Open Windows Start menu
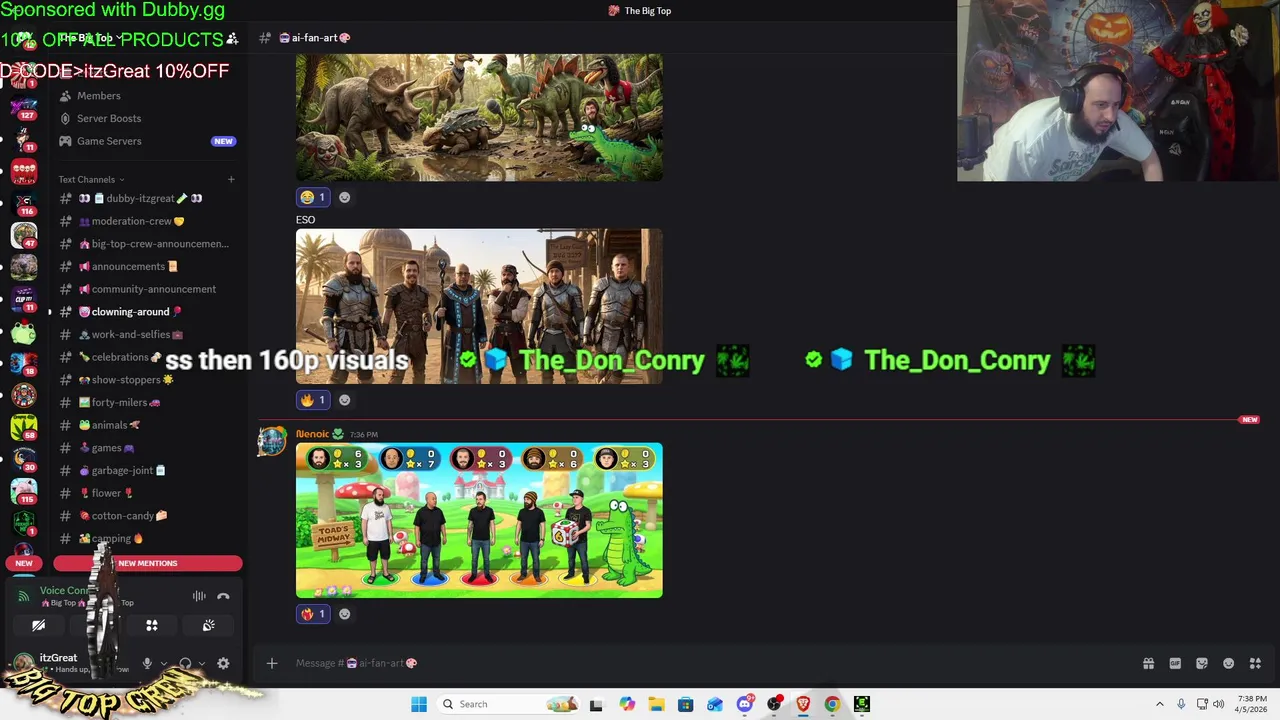Image resolution: width=1280 pixels, height=720 pixels. [x=419, y=704]
